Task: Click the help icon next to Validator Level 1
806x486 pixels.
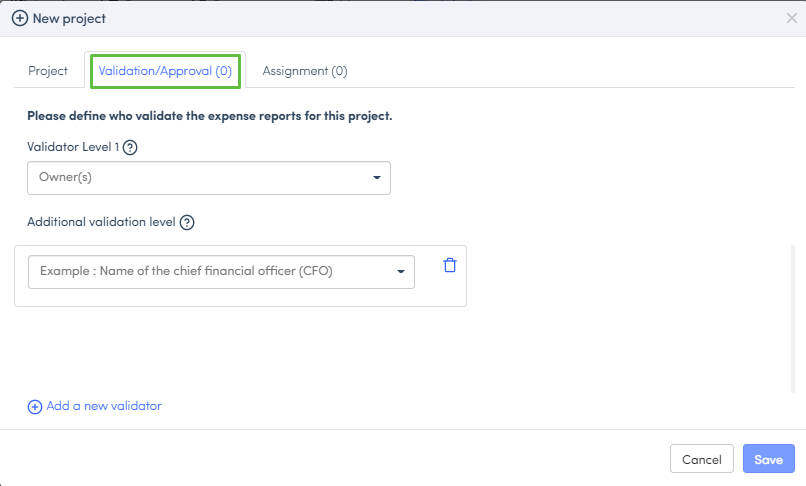Action: point(130,147)
